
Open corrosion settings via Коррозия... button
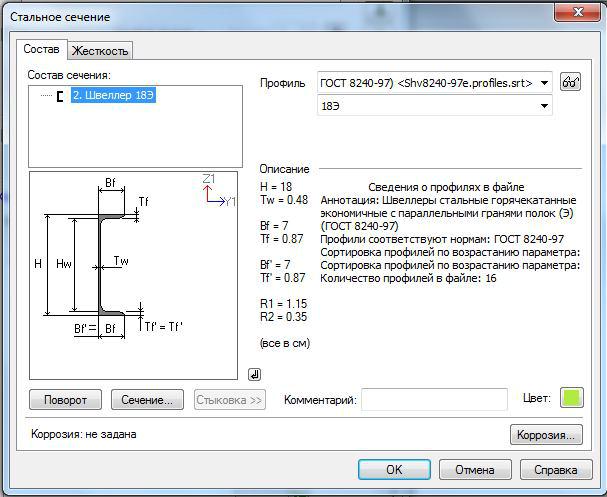click(x=545, y=435)
